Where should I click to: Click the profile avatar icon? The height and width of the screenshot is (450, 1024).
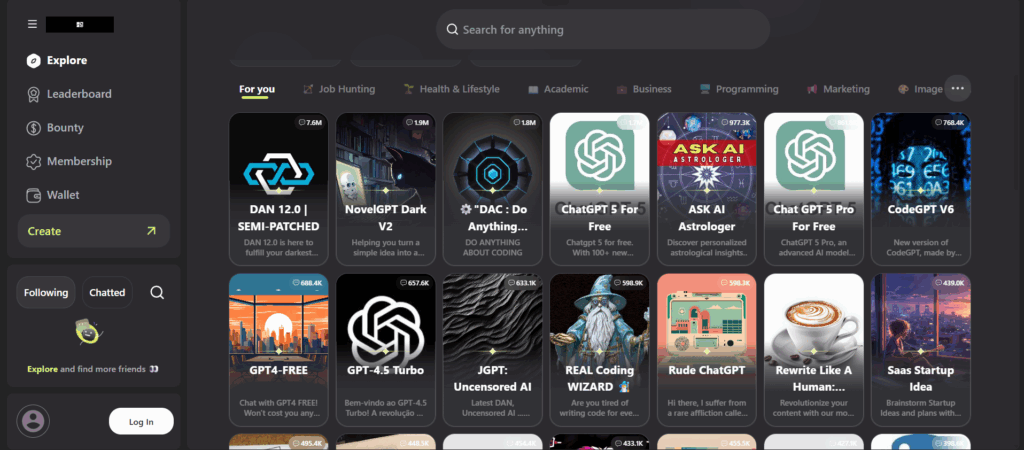click(x=34, y=421)
